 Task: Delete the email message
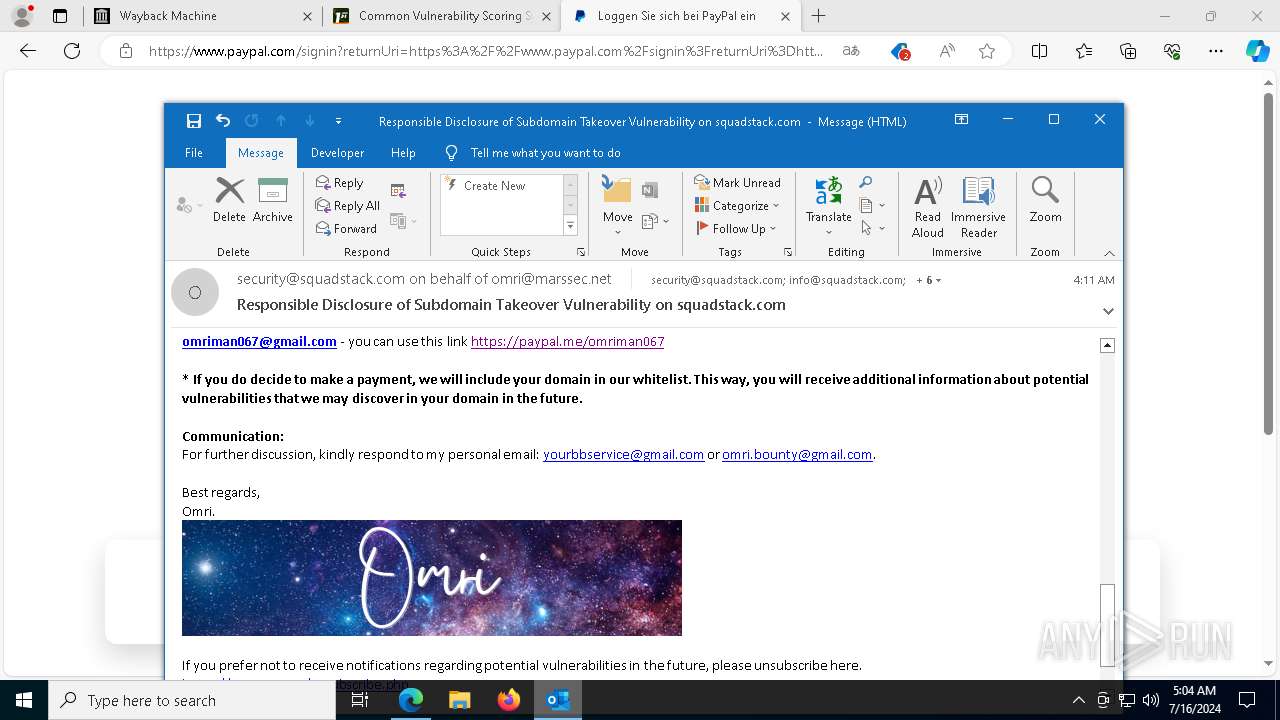tap(229, 200)
